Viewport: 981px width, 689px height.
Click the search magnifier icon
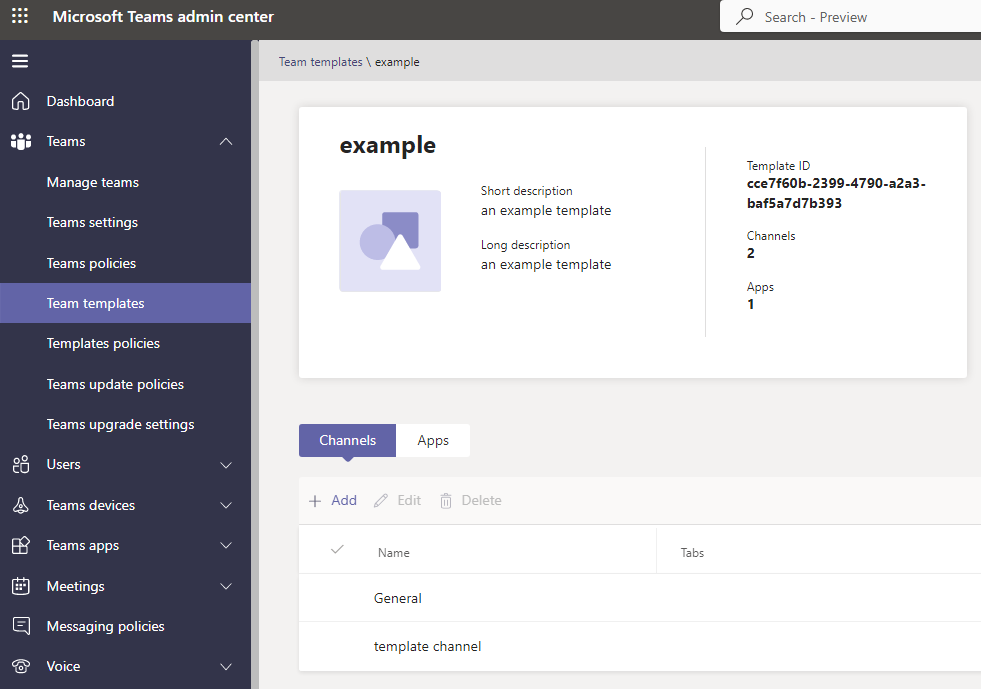point(745,16)
